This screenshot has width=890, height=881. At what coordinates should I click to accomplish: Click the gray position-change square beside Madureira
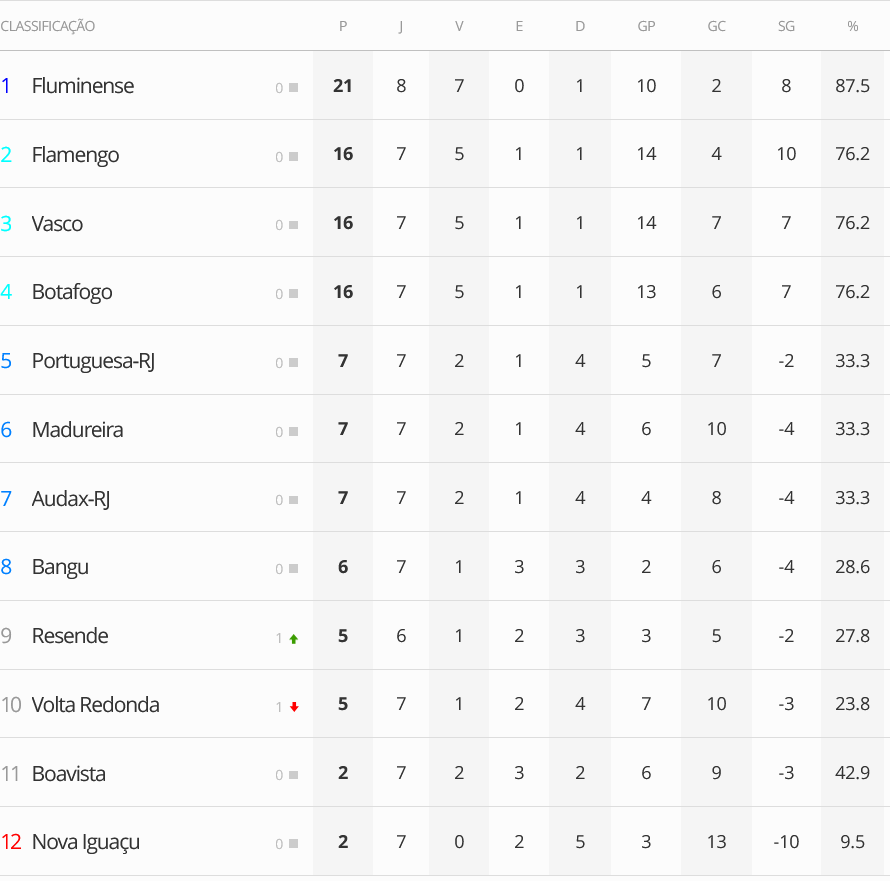tap(293, 432)
